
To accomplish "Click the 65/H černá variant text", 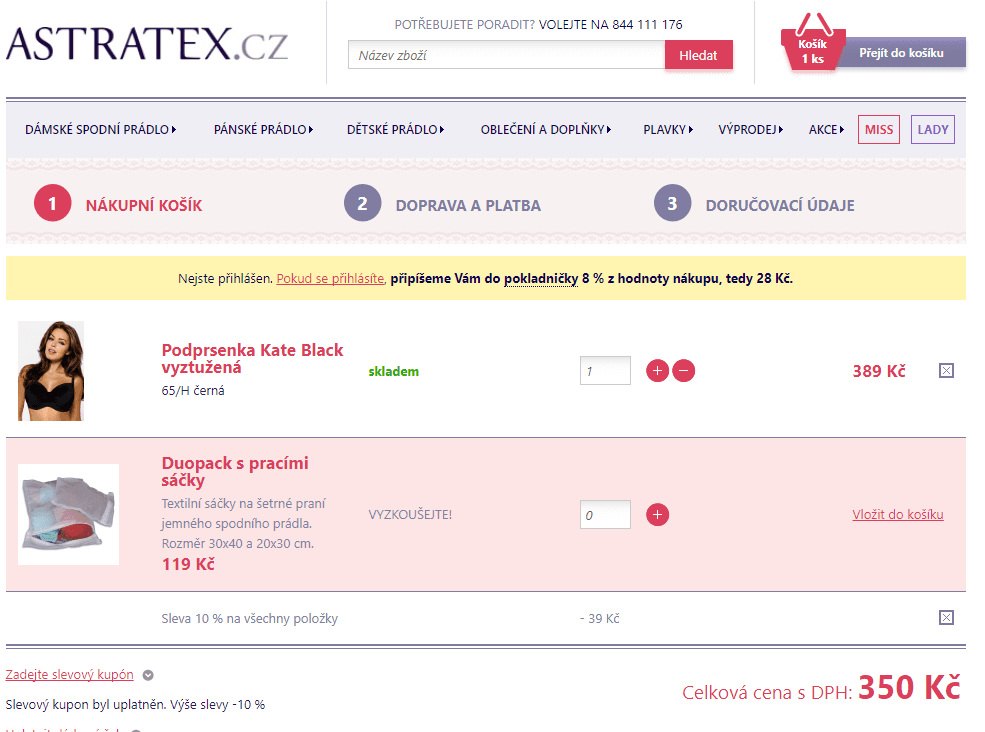I will [x=193, y=390].
